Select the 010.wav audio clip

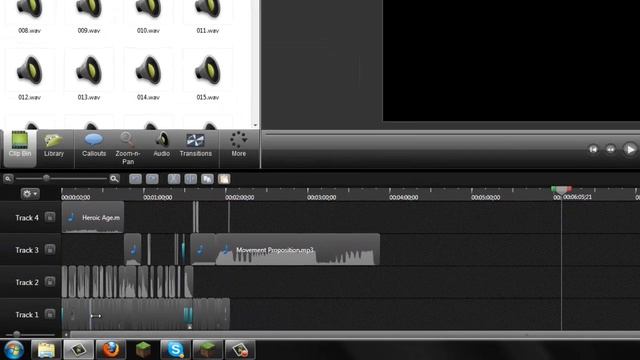[148, 17]
